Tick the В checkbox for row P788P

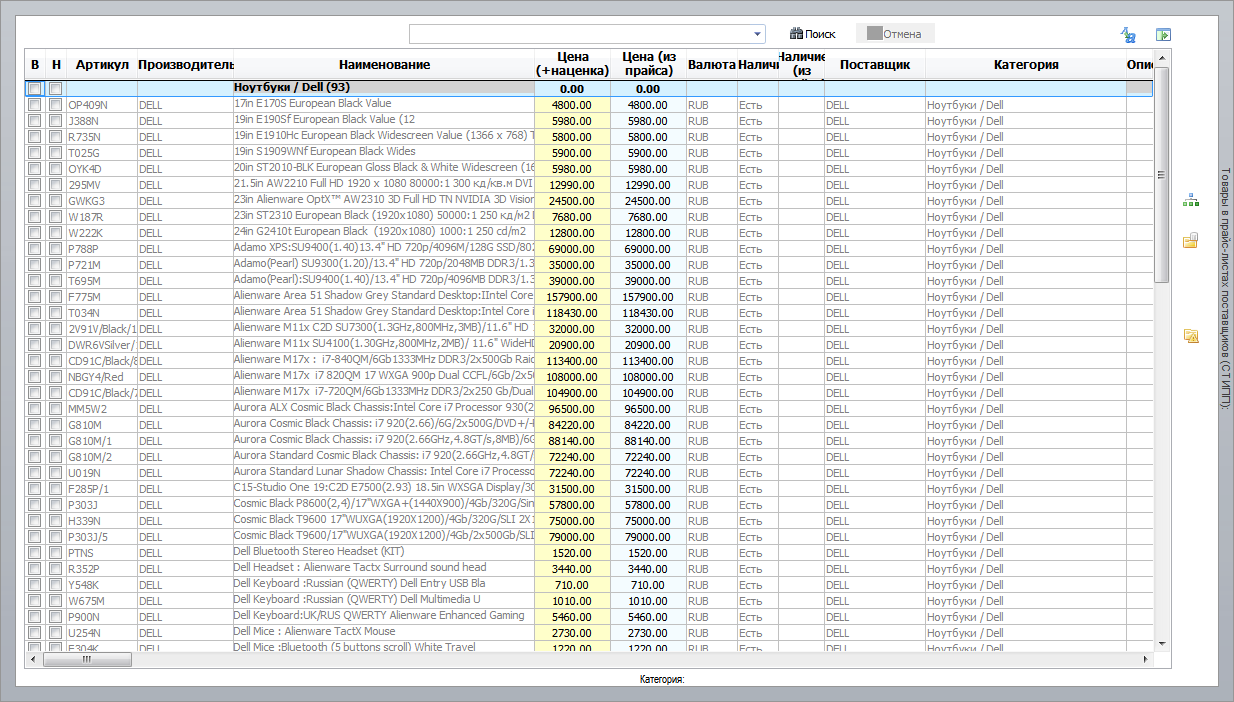click(x=35, y=248)
